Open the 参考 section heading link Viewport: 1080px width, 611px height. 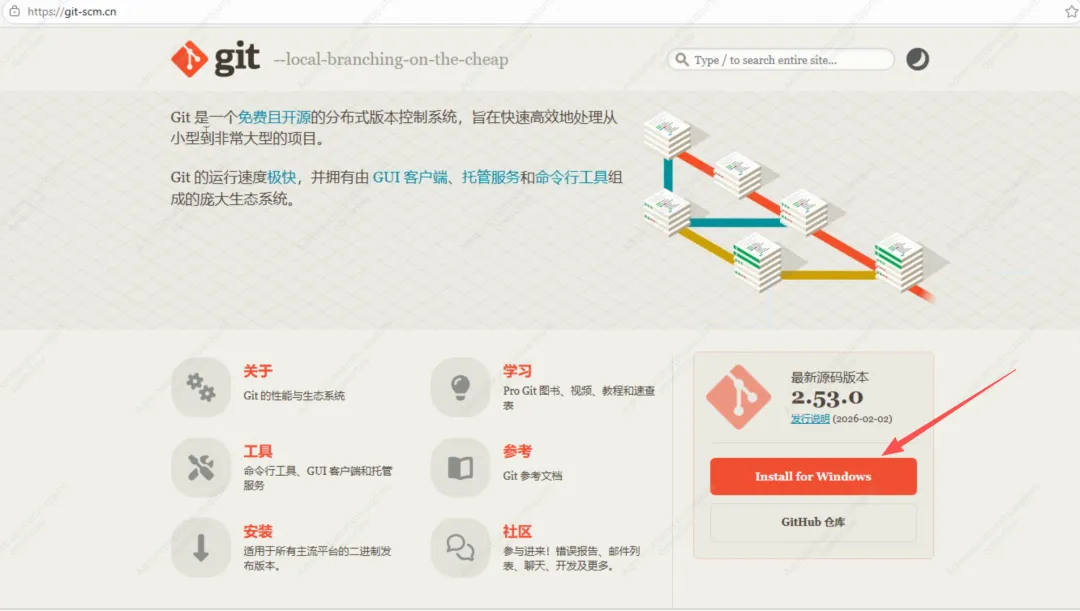click(517, 451)
